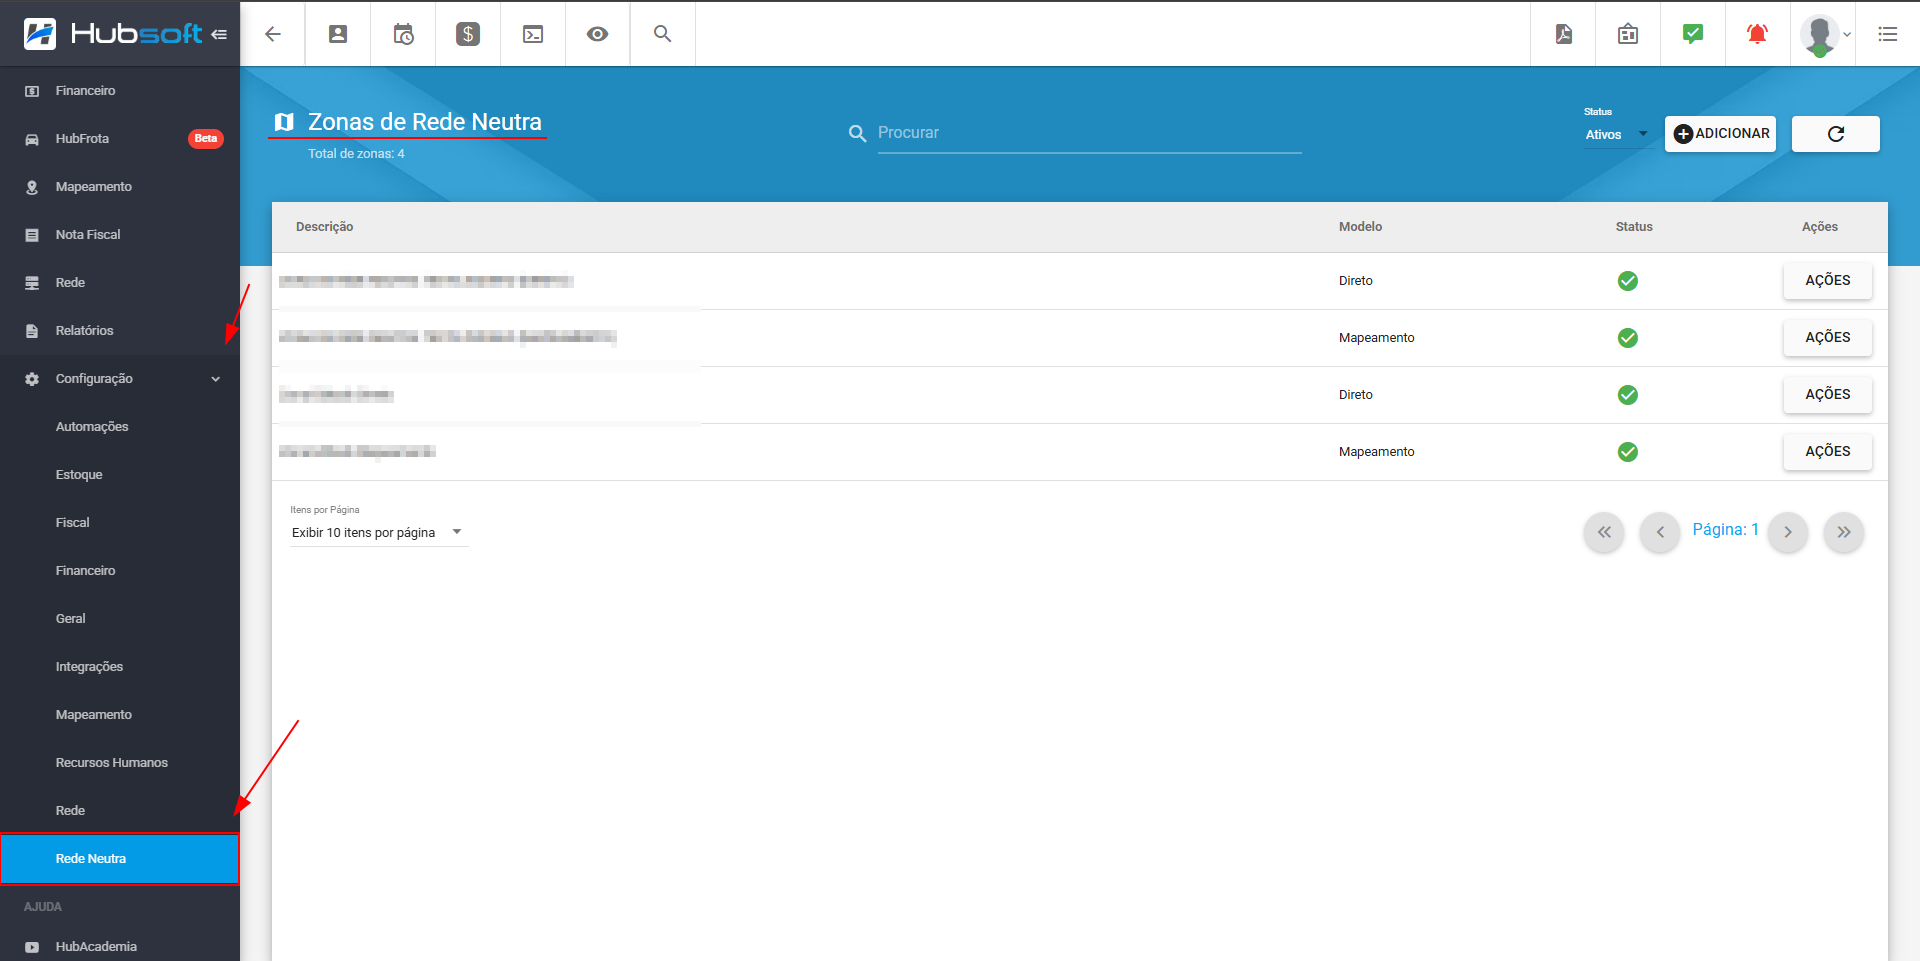The width and height of the screenshot is (1920, 961).
Task: Select Rede Neutra in the sidebar
Action: click(x=120, y=859)
